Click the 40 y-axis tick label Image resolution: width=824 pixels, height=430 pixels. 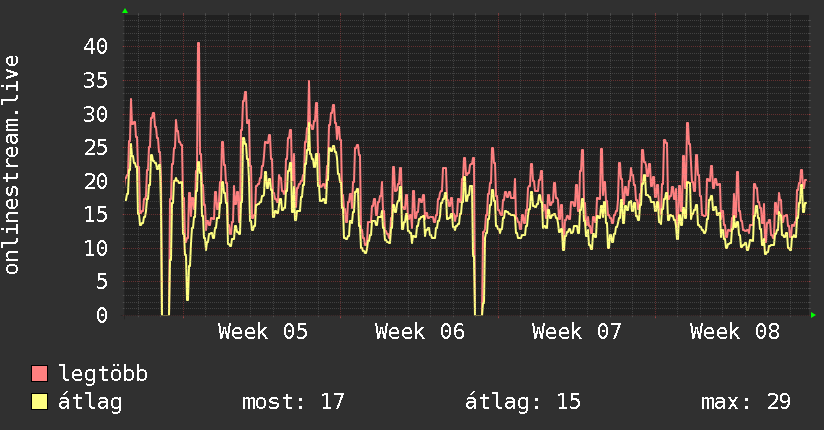click(96, 46)
